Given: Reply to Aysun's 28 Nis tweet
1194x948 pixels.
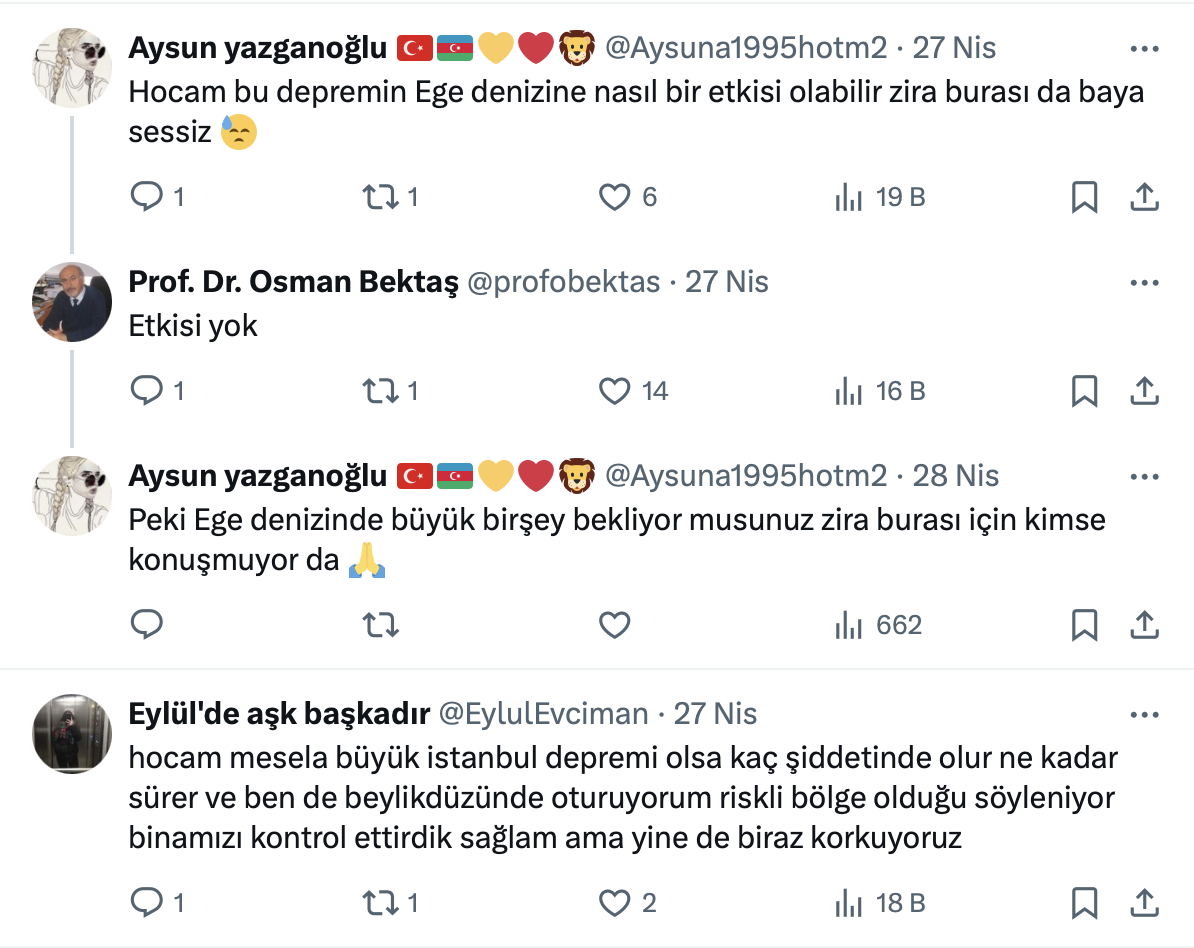Looking at the screenshot, I should pos(147,625).
